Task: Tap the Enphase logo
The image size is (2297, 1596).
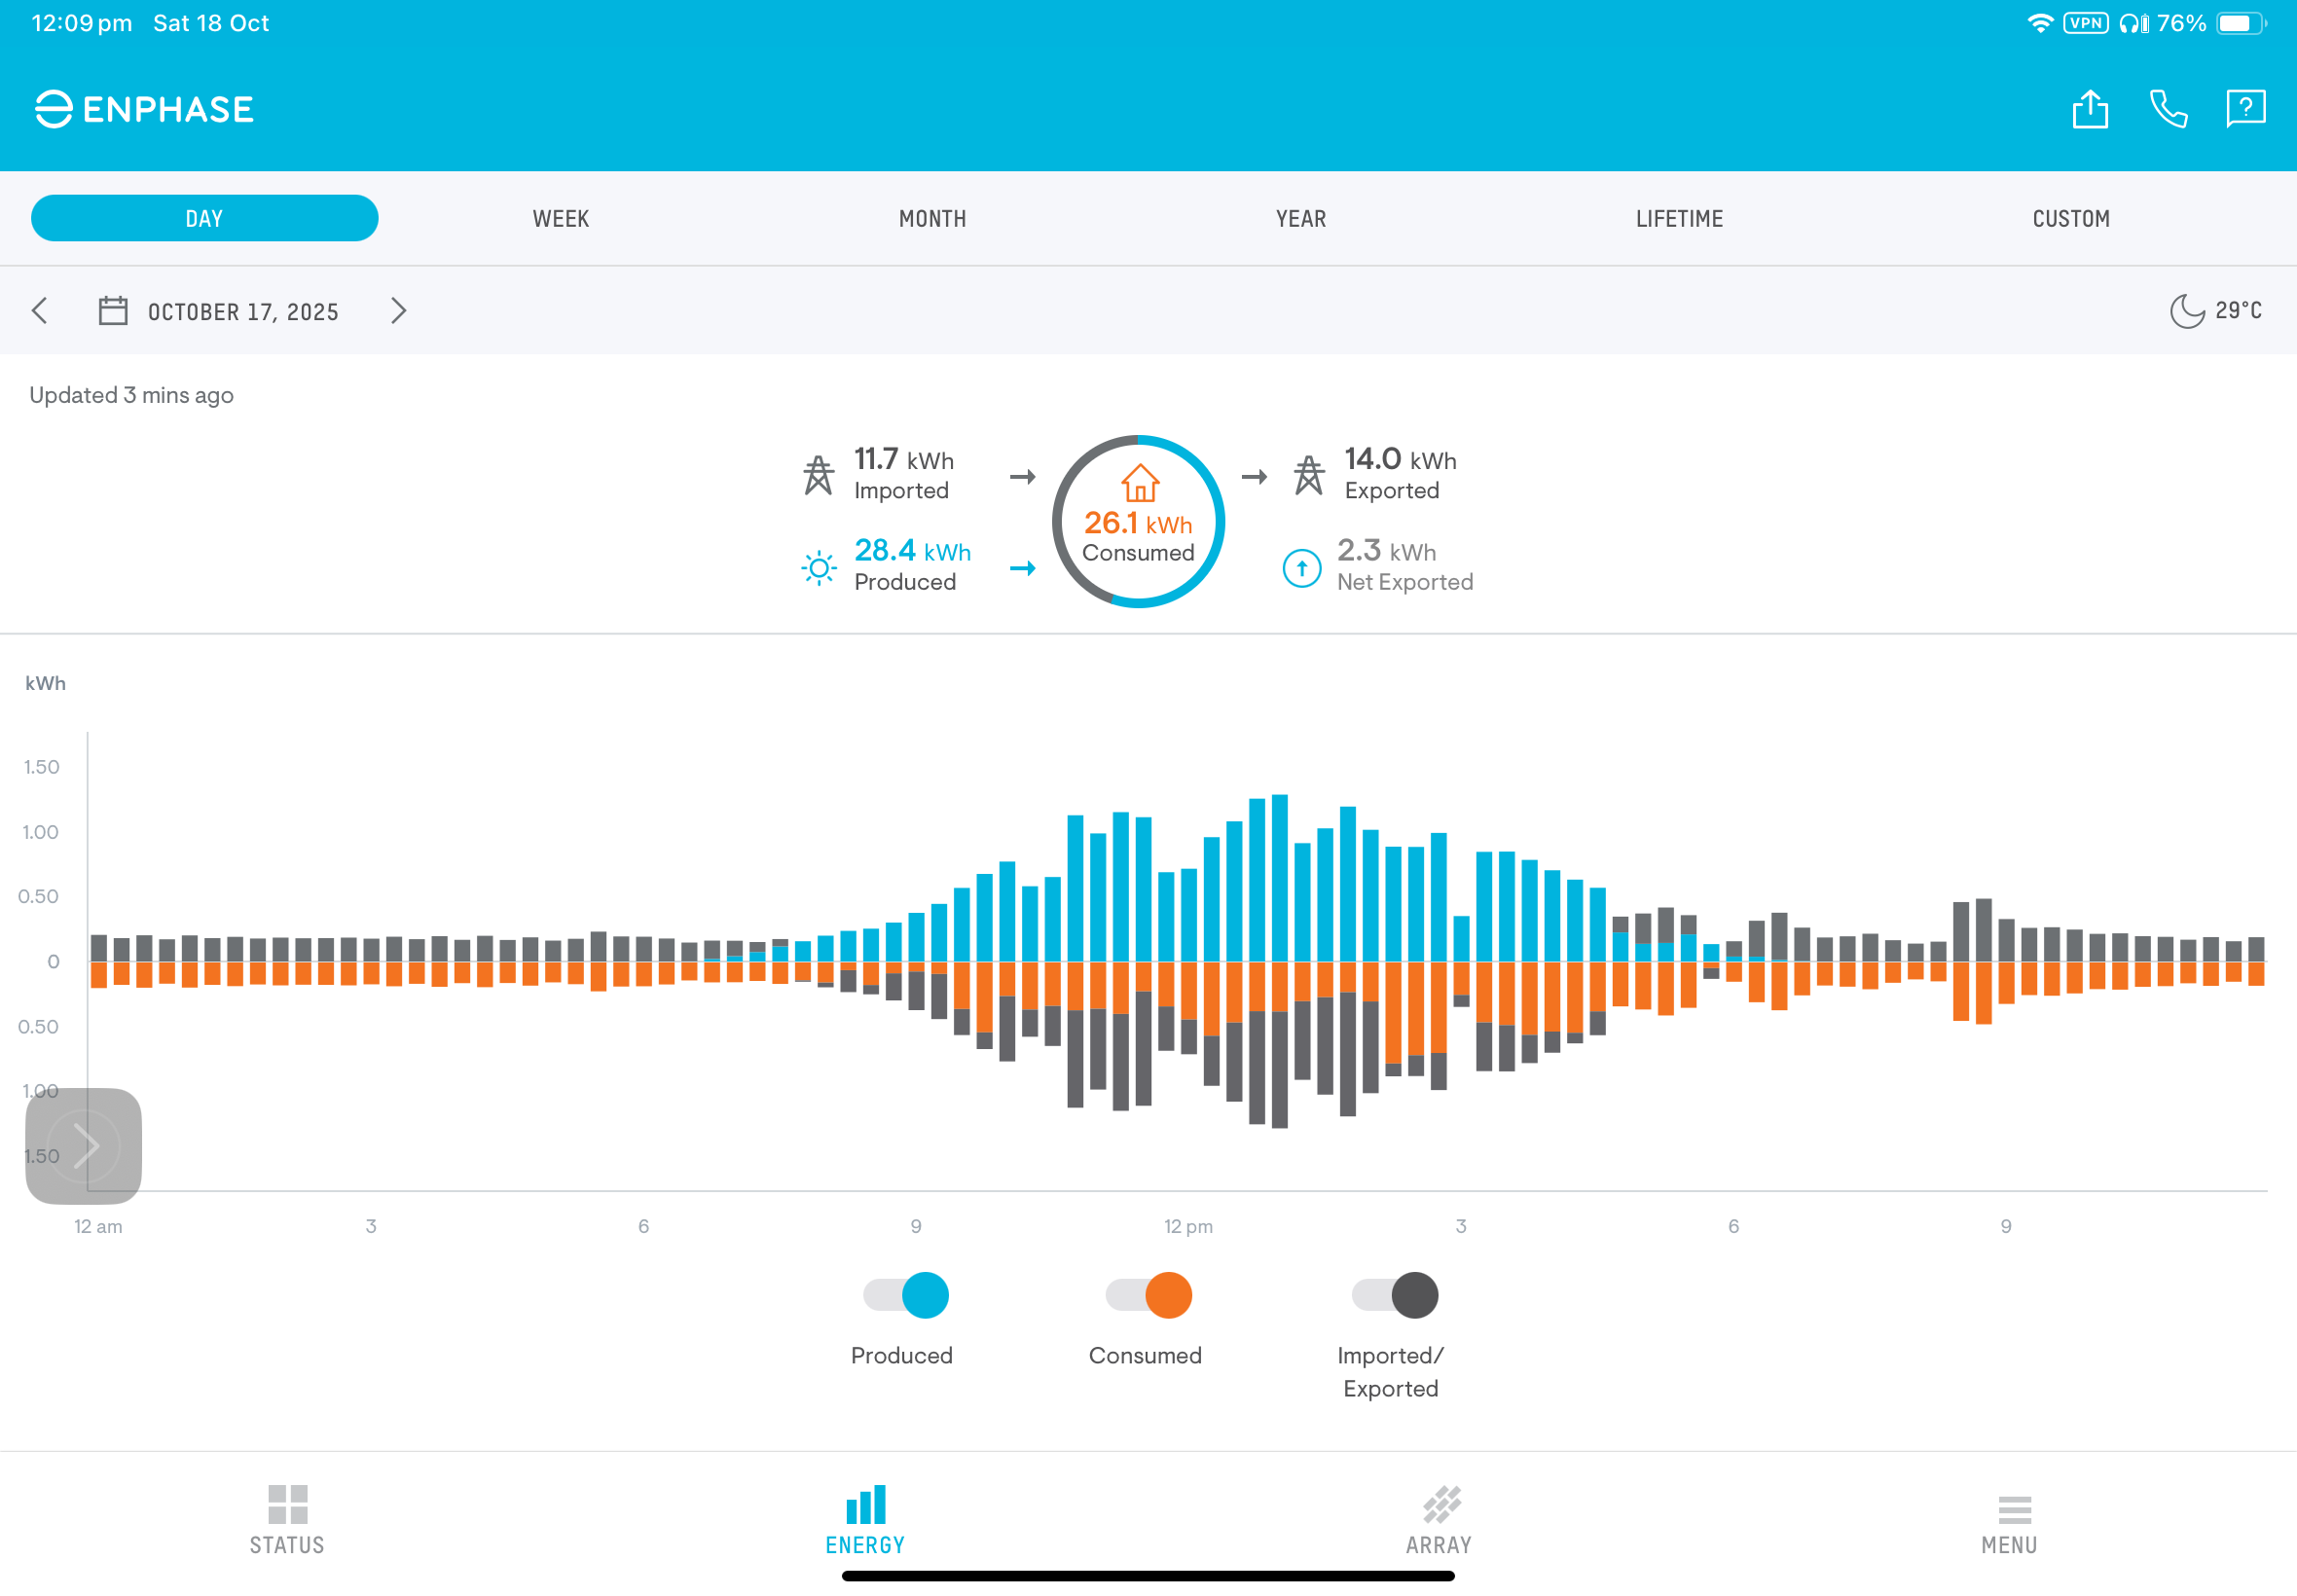Action: (x=145, y=109)
